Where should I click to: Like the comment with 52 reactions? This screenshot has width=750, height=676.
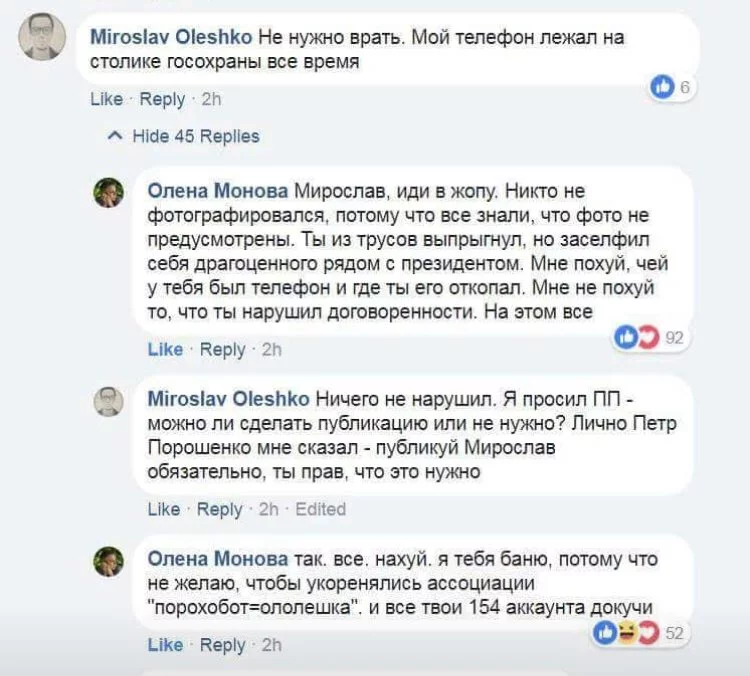click(x=165, y=645)
